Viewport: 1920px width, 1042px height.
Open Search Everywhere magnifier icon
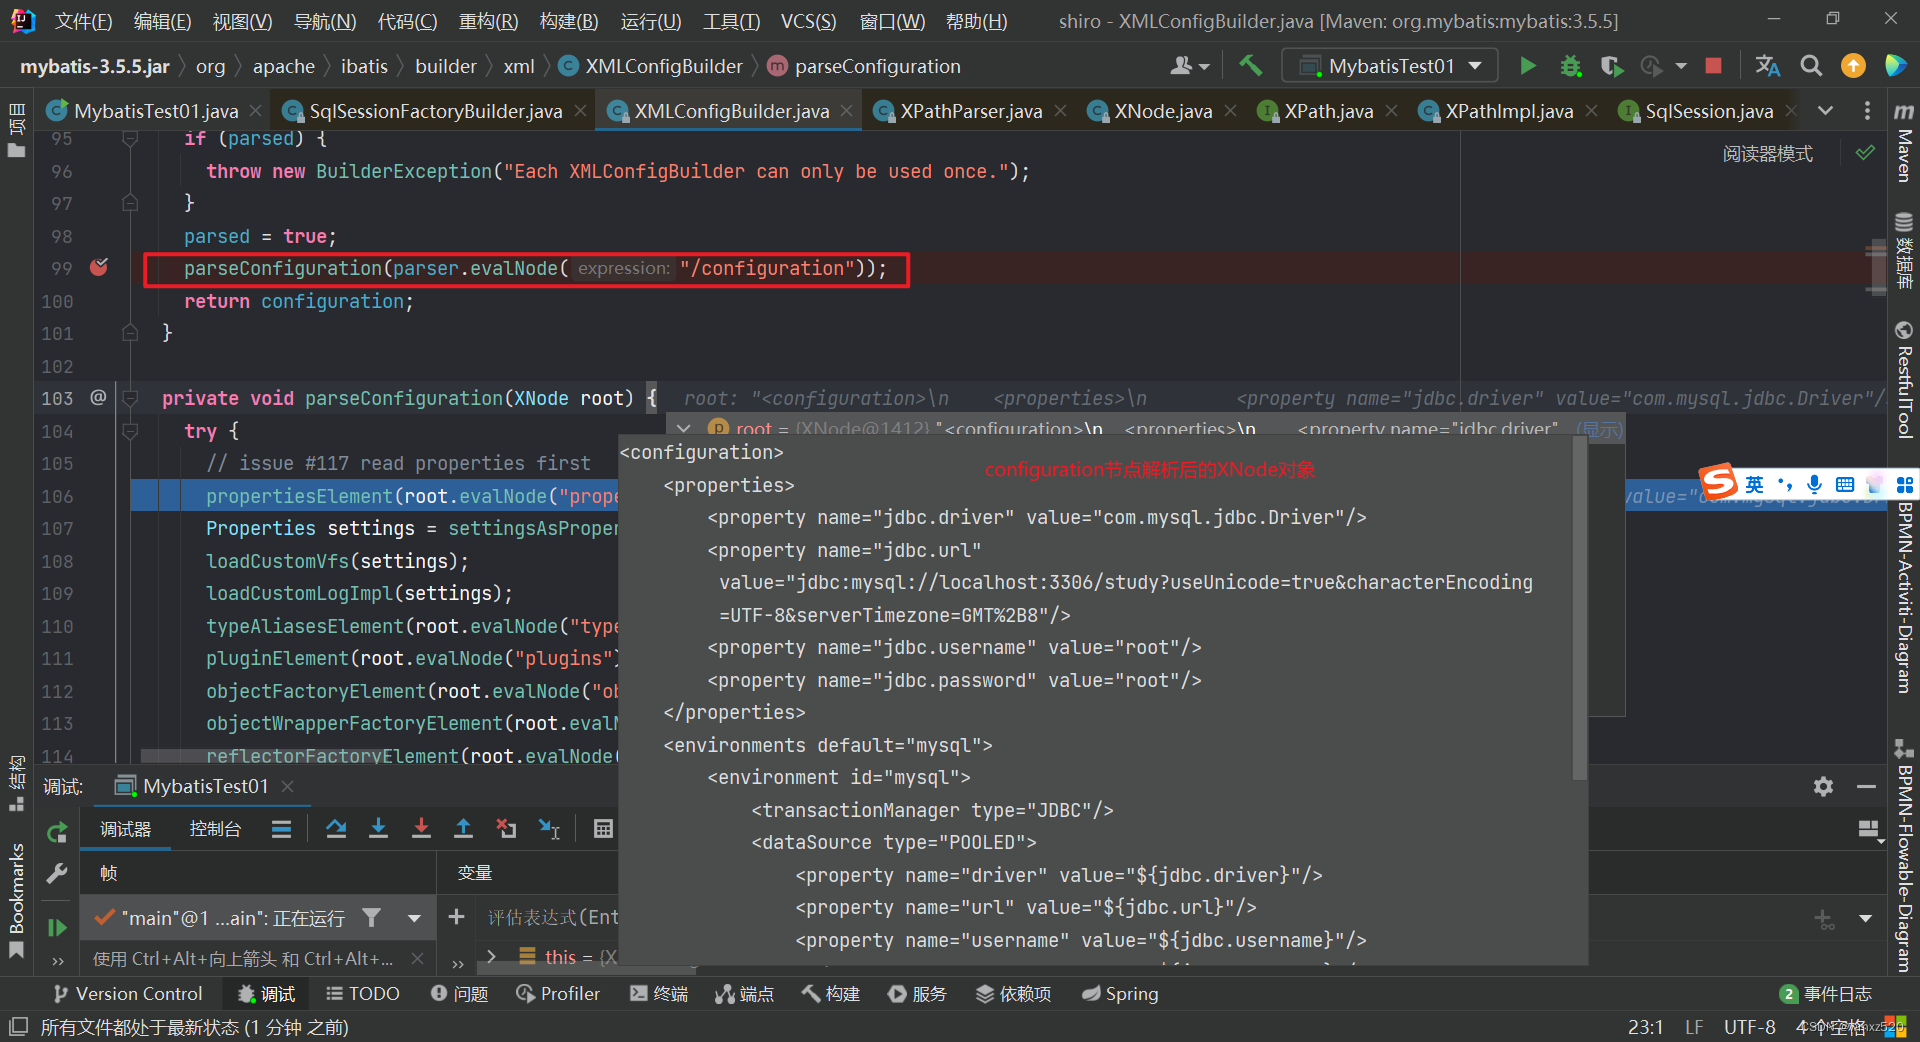[1811, 66]
